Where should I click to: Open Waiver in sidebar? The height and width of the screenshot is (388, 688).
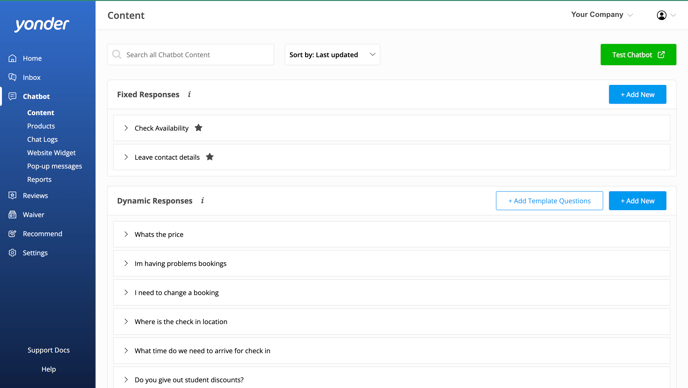pos(33,215)
